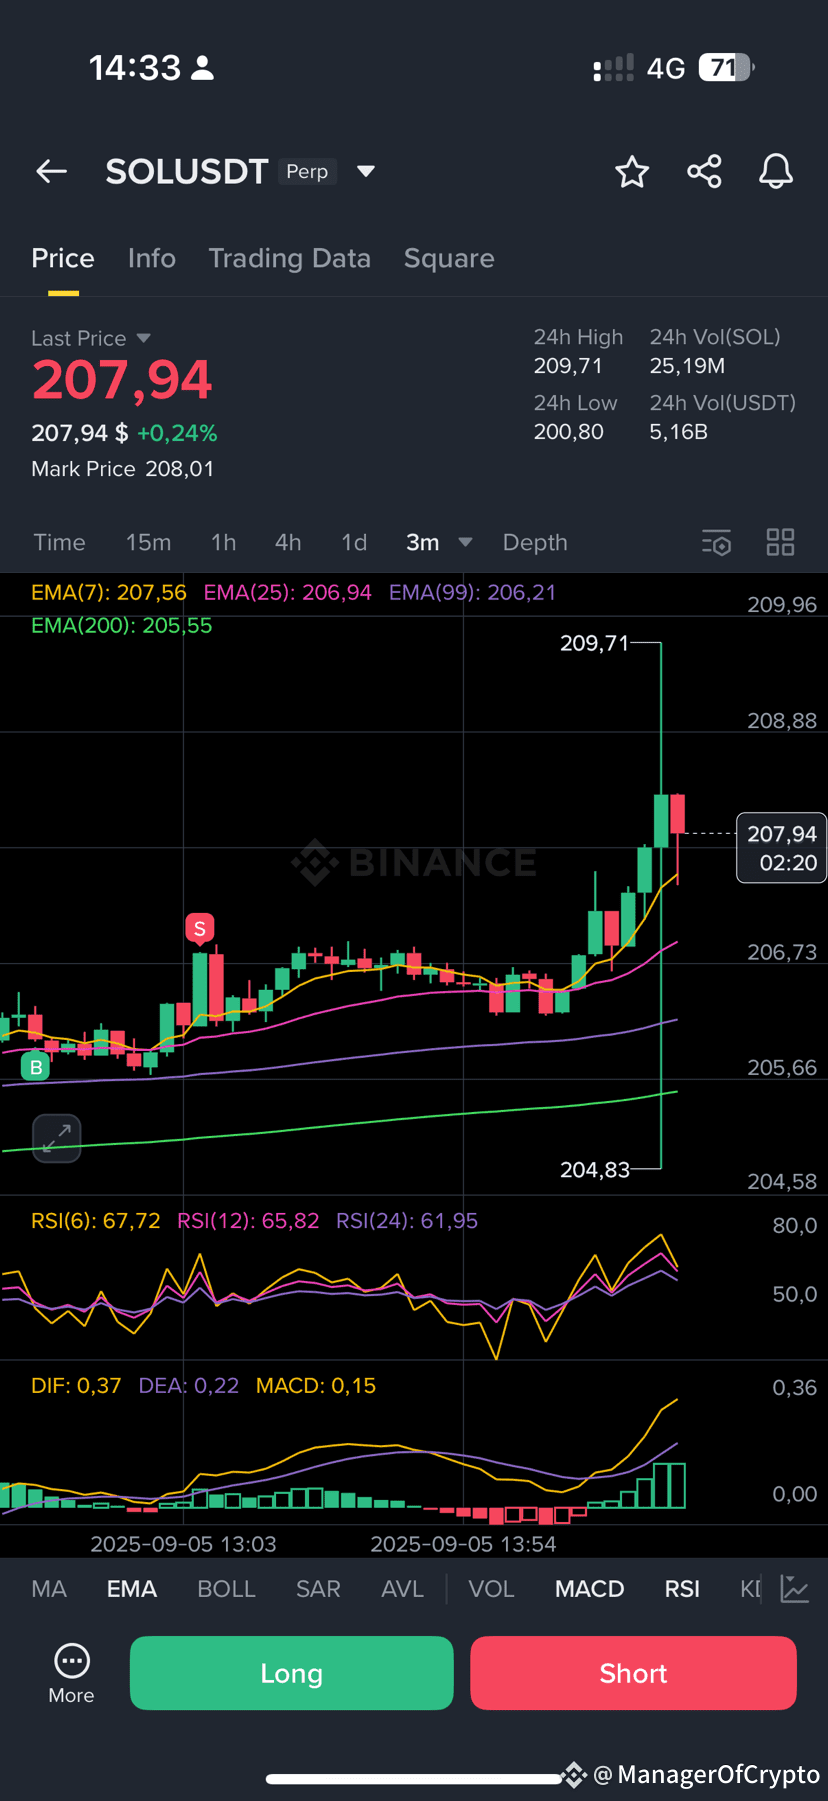Expand chart to fullscreen

point(57,1138)
